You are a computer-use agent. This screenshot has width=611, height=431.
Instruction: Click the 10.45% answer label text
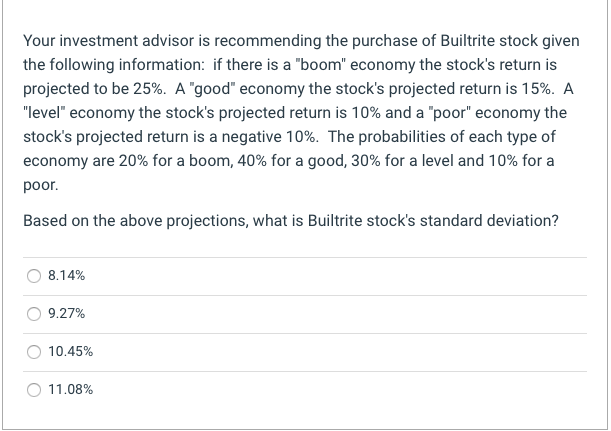69,352
